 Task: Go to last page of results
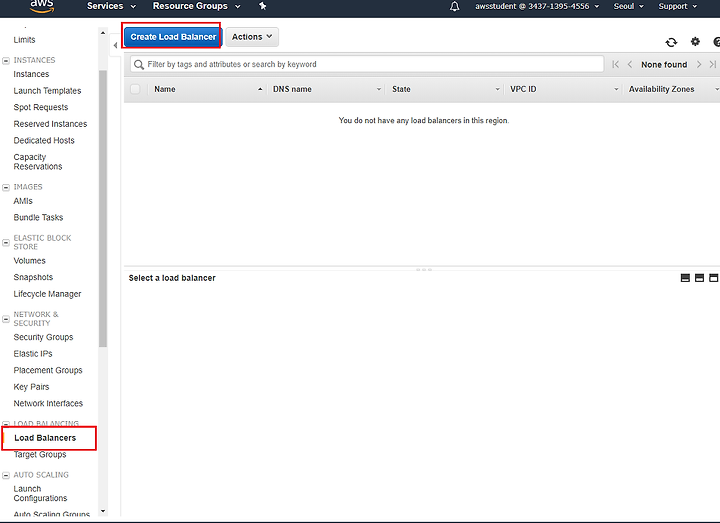(x=713, y=64)
